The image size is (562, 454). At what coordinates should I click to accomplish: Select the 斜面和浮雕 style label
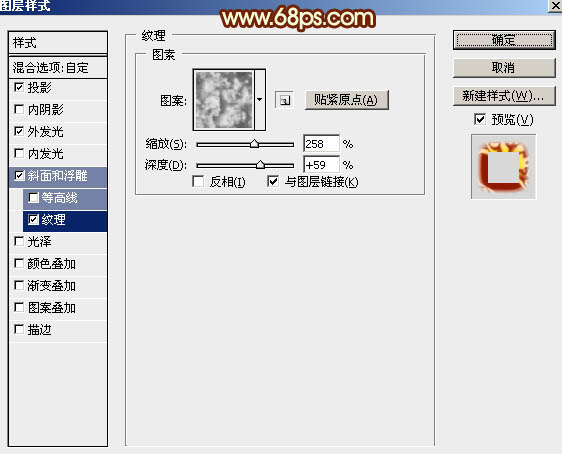(x=57, y=176)
